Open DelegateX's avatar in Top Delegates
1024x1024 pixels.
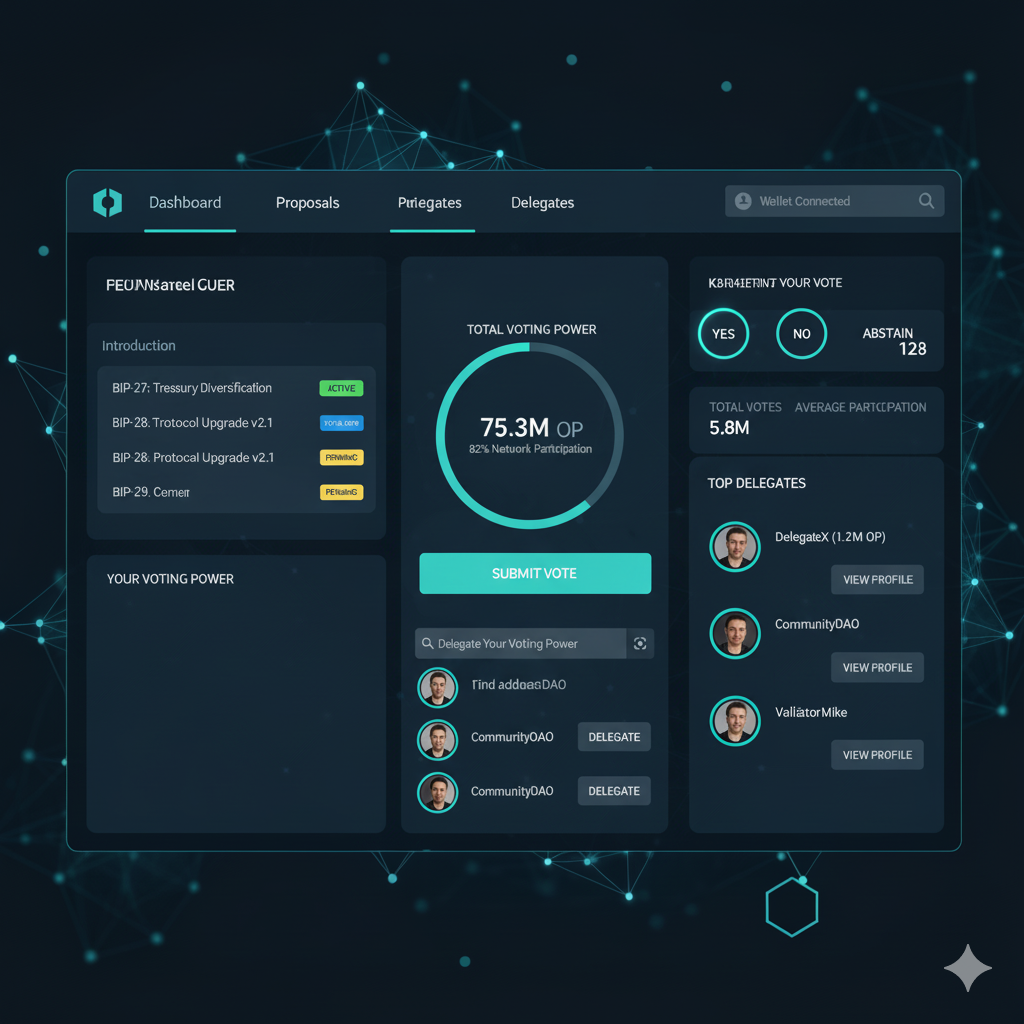[x=735, y=547]
